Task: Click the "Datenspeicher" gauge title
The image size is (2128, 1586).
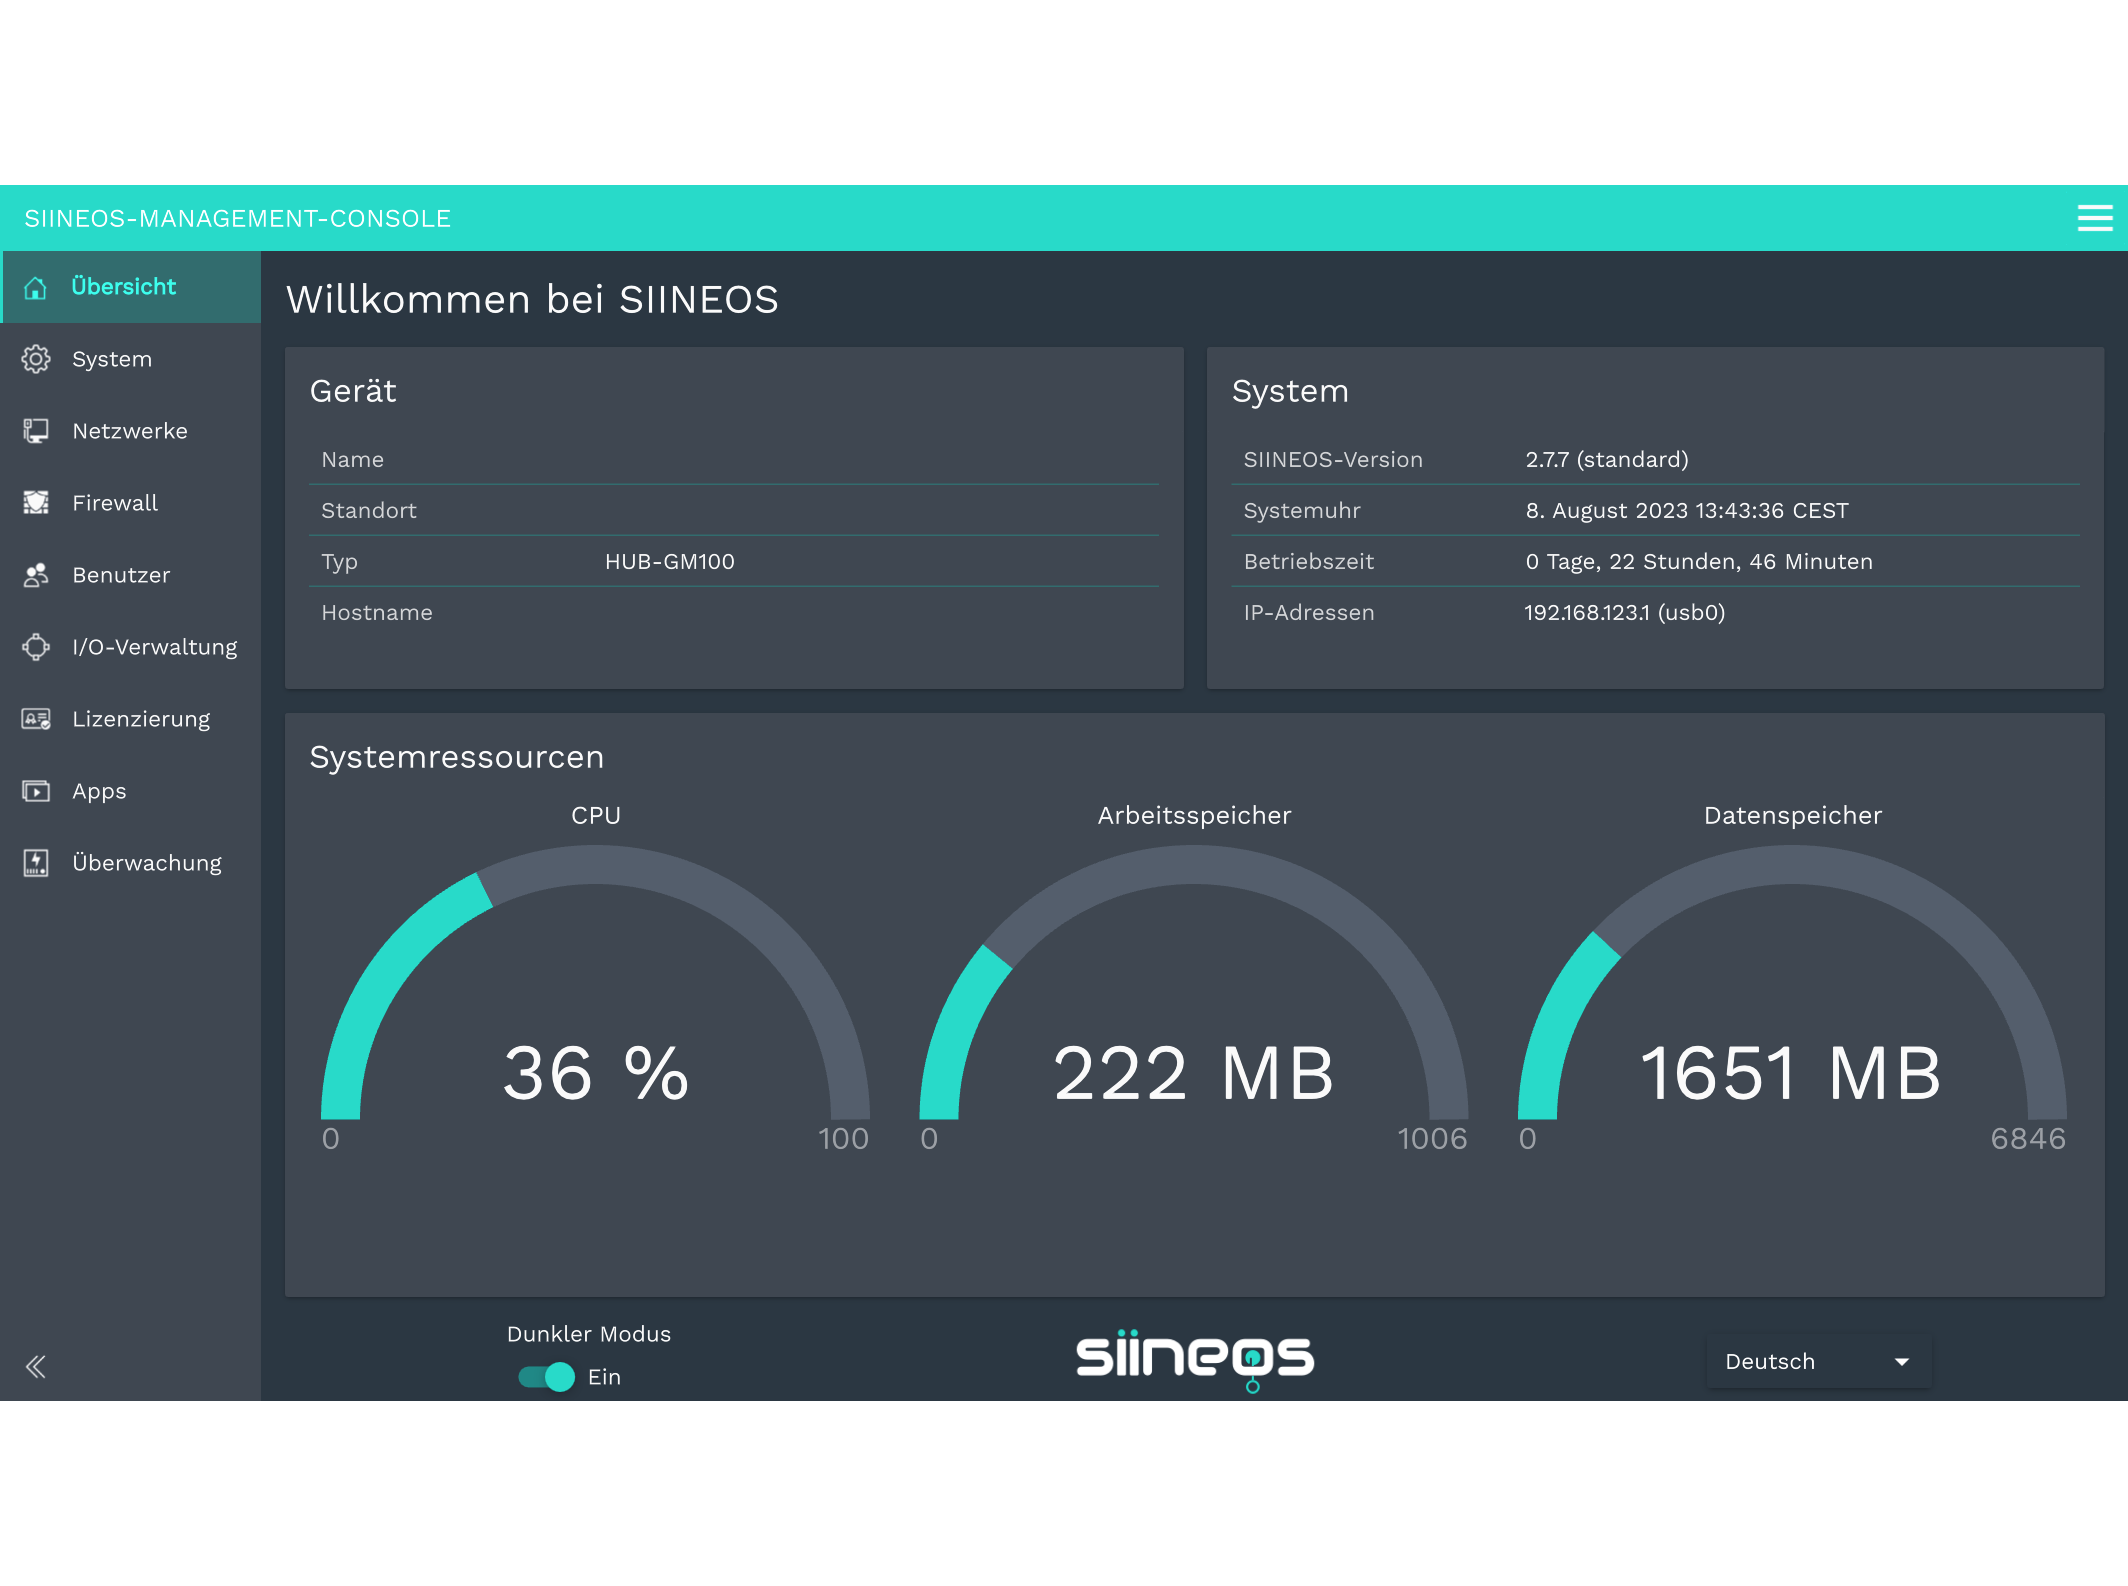Action: tap(1793, 816)
